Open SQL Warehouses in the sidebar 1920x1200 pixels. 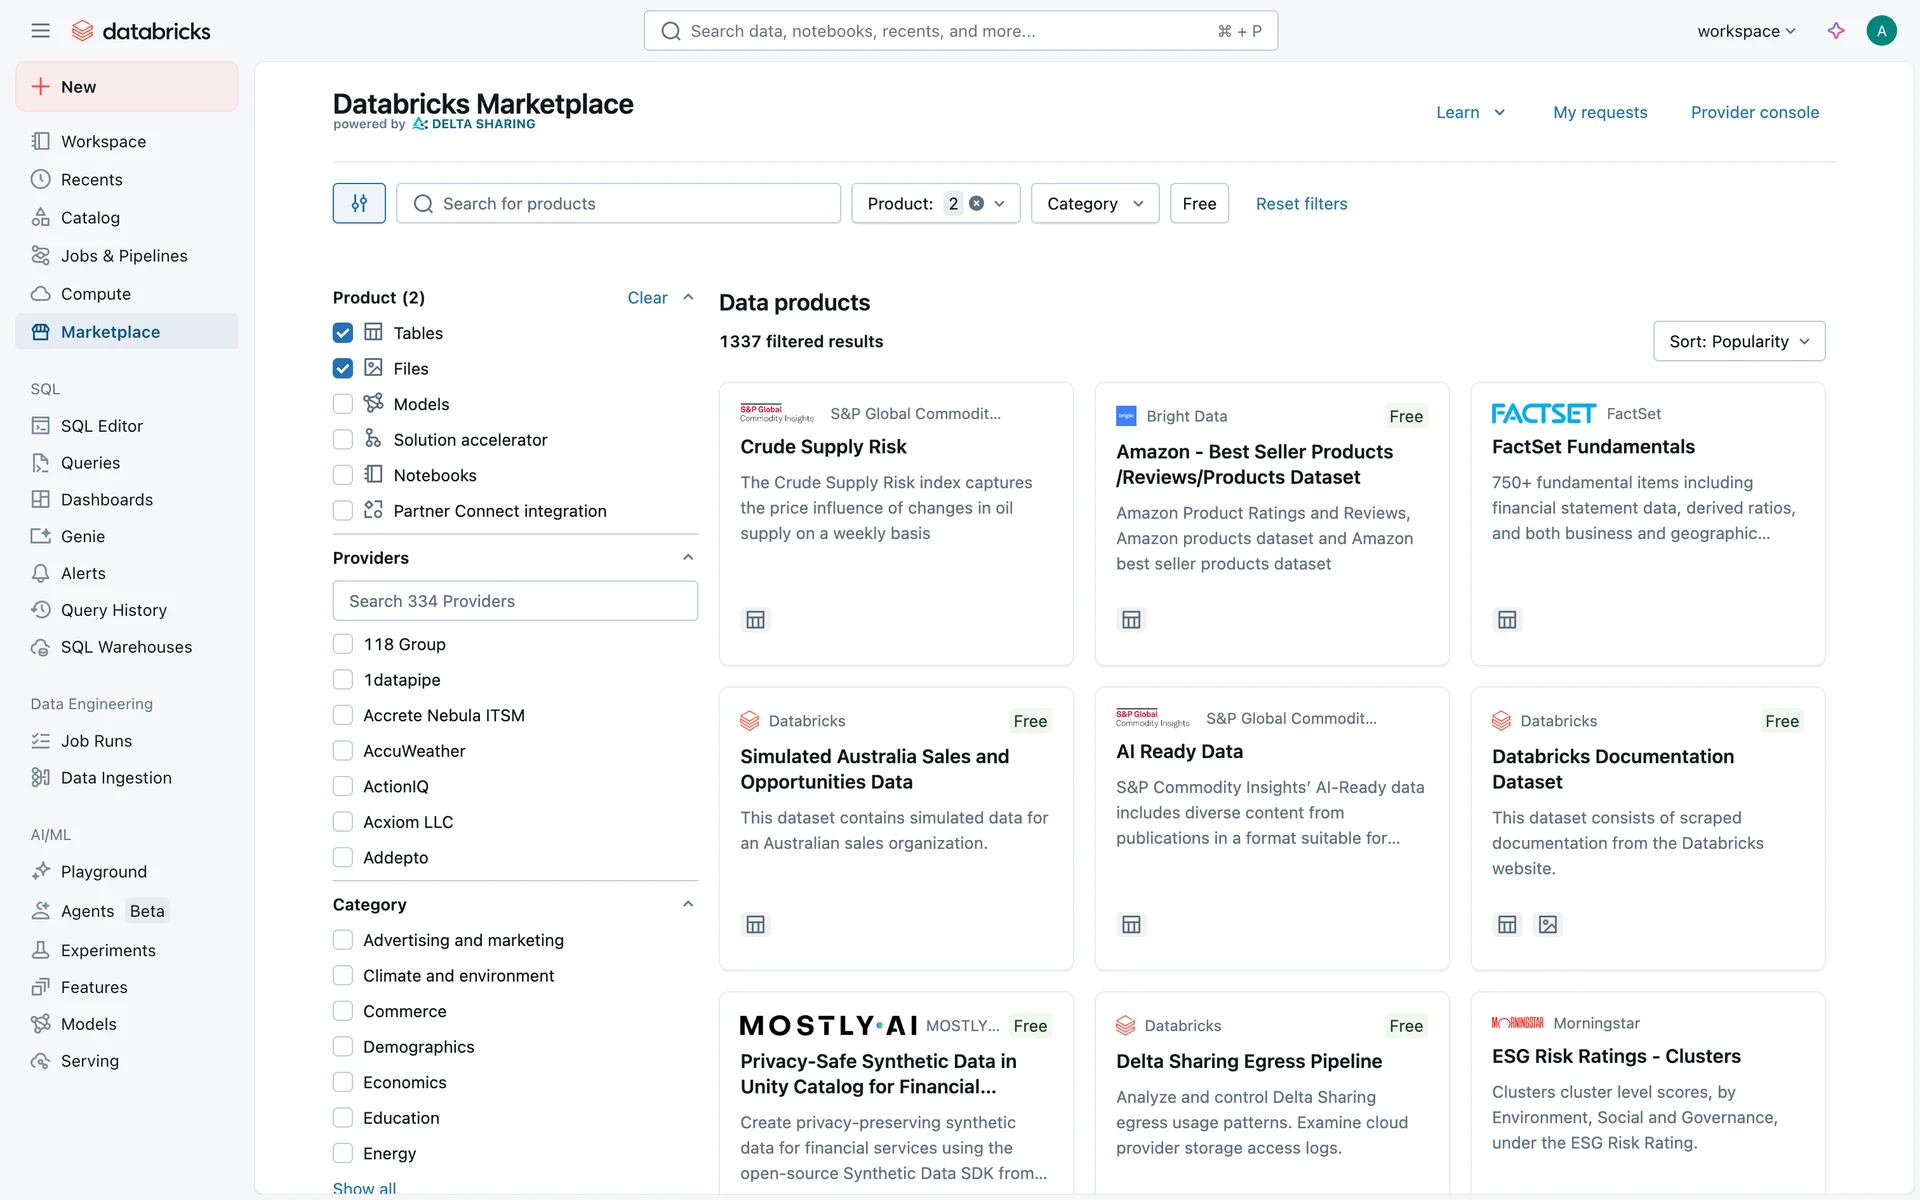tap(126, 647)
